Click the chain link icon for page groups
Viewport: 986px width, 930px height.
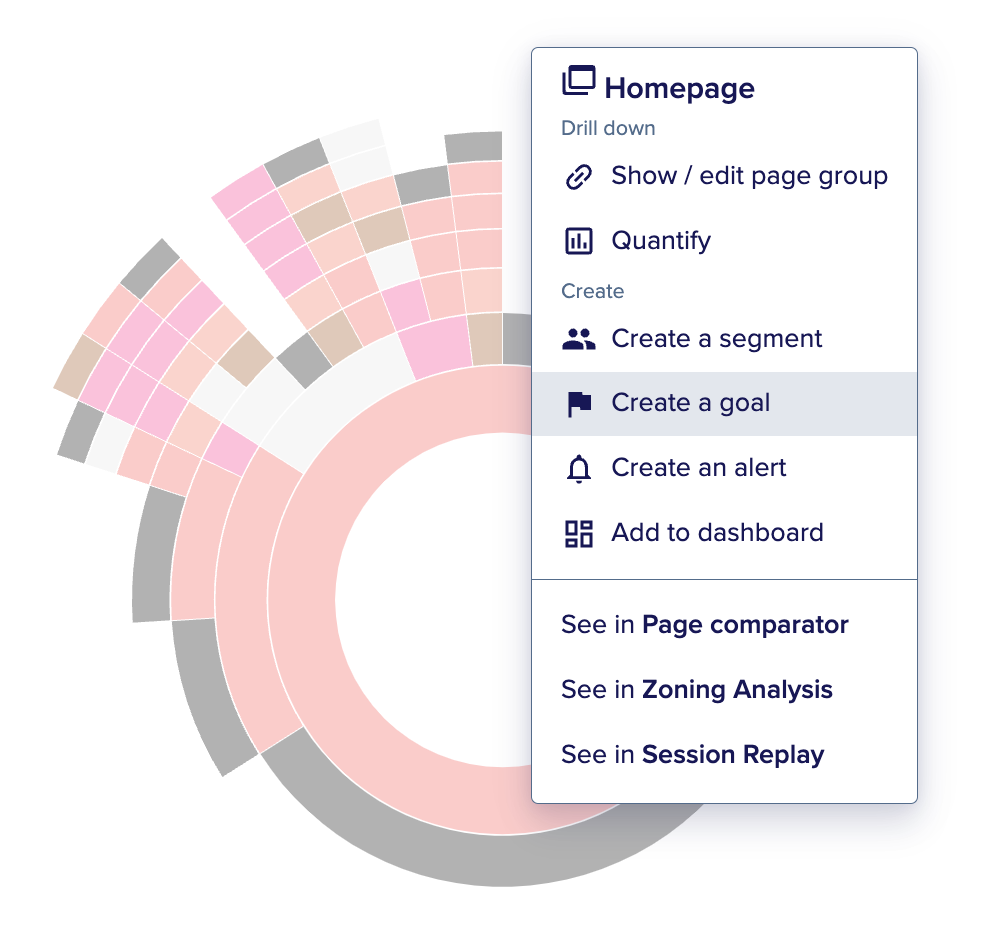[579, 176]
